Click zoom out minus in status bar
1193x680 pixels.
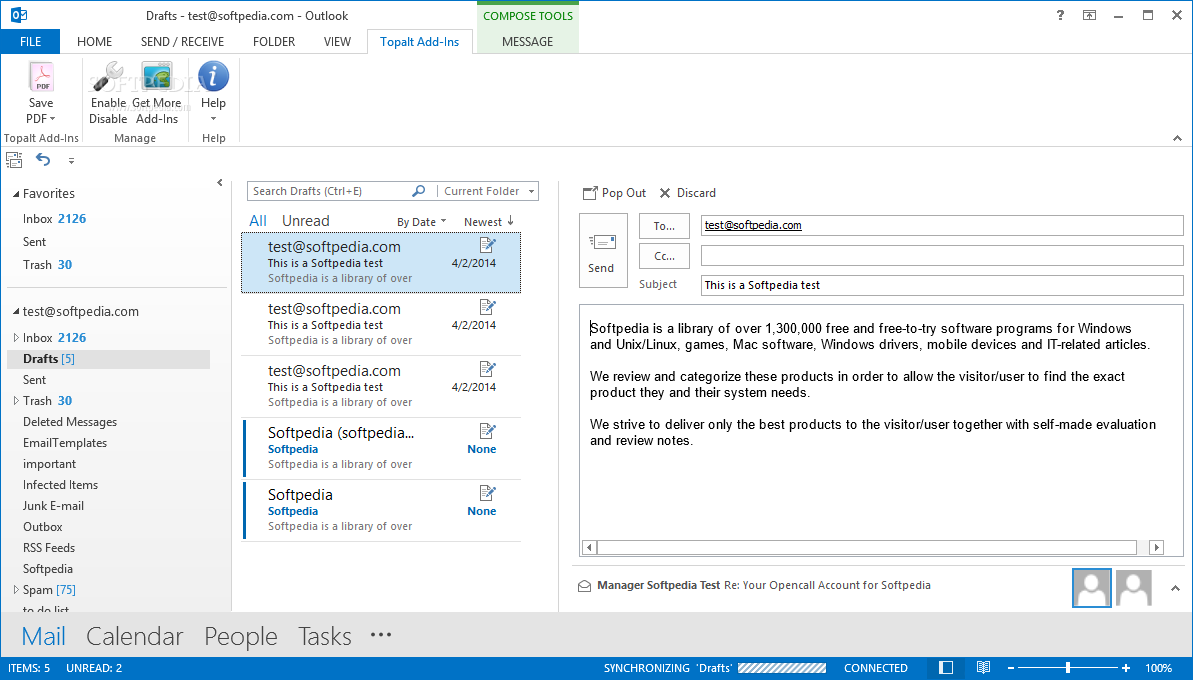(x=1011, y=668)
